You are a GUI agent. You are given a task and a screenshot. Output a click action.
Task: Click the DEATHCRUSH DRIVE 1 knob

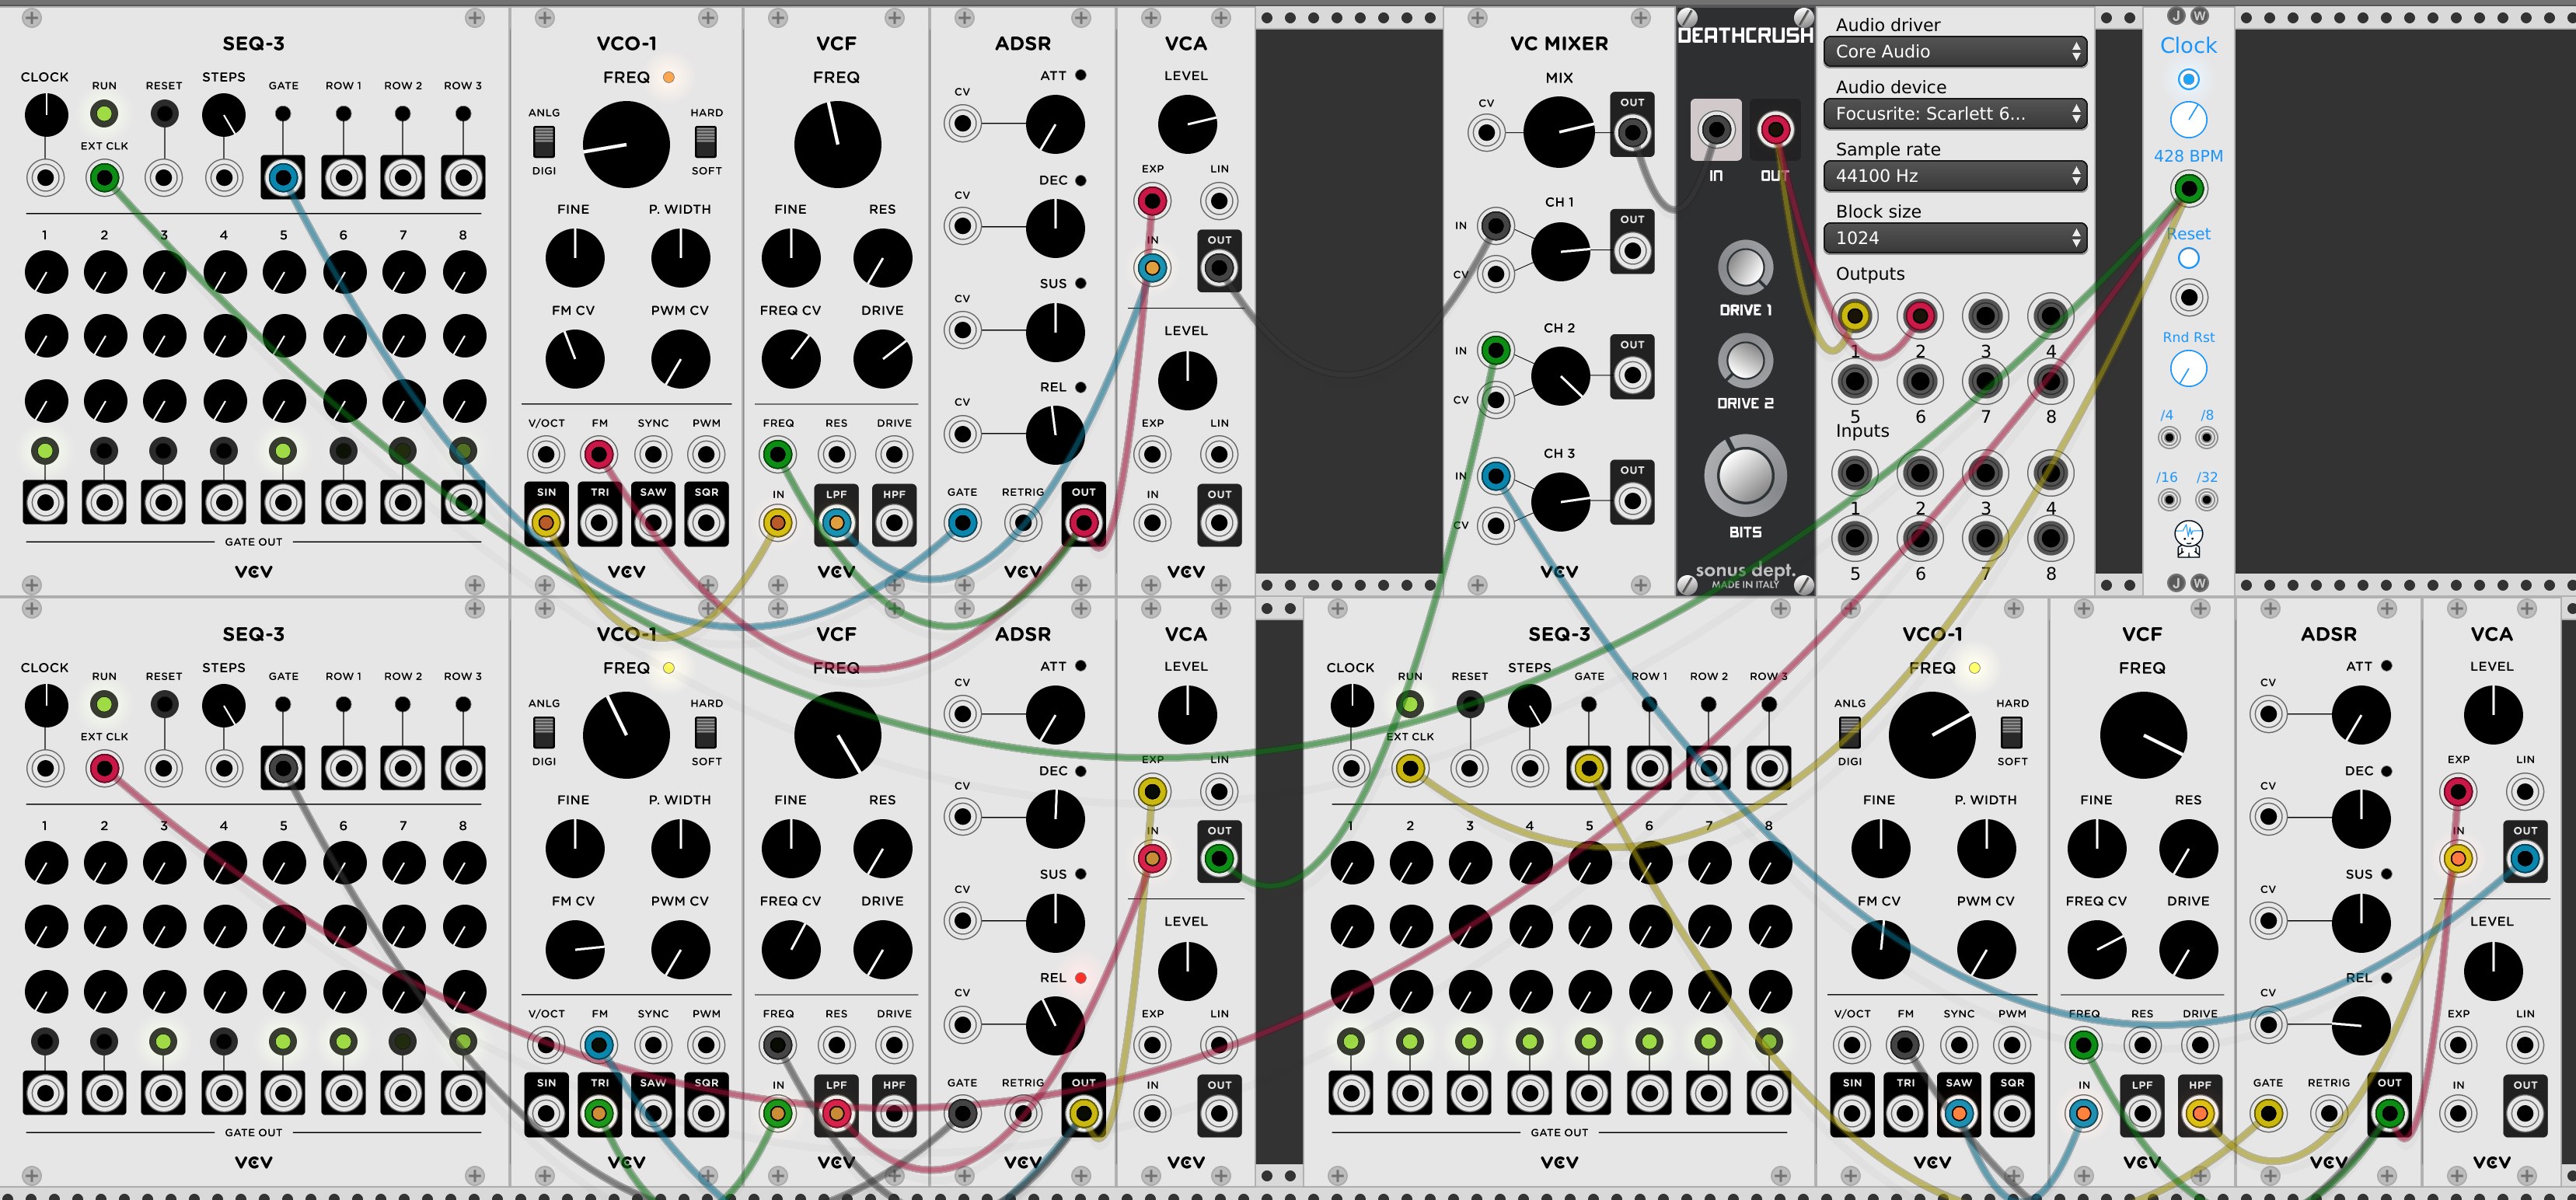(1745, 267)
